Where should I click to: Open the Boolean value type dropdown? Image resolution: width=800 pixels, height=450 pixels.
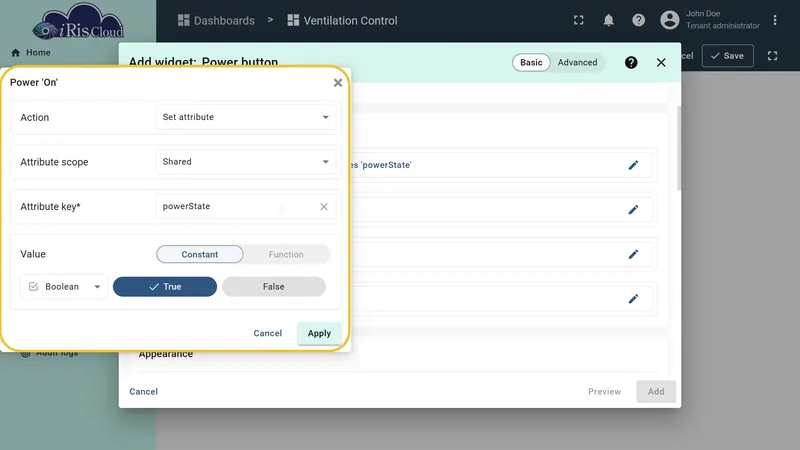click(x=64, y=287)
